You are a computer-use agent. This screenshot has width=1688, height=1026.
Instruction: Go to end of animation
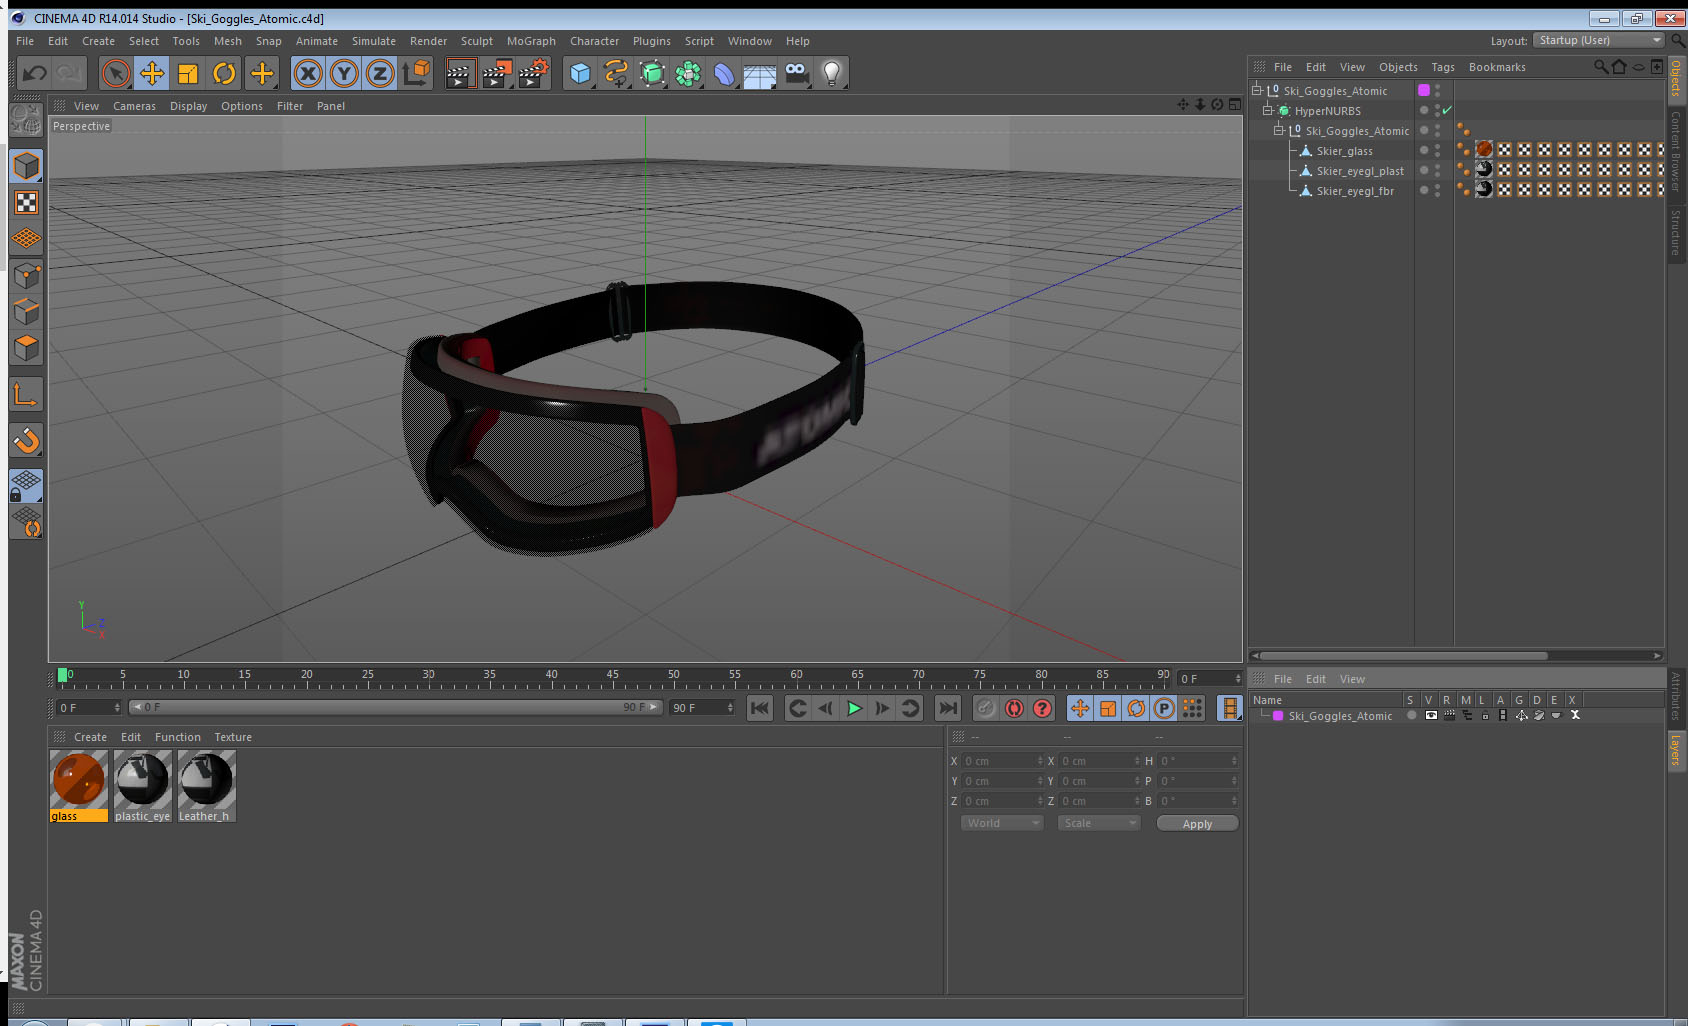pyautogui.click(x=947, y=708)
